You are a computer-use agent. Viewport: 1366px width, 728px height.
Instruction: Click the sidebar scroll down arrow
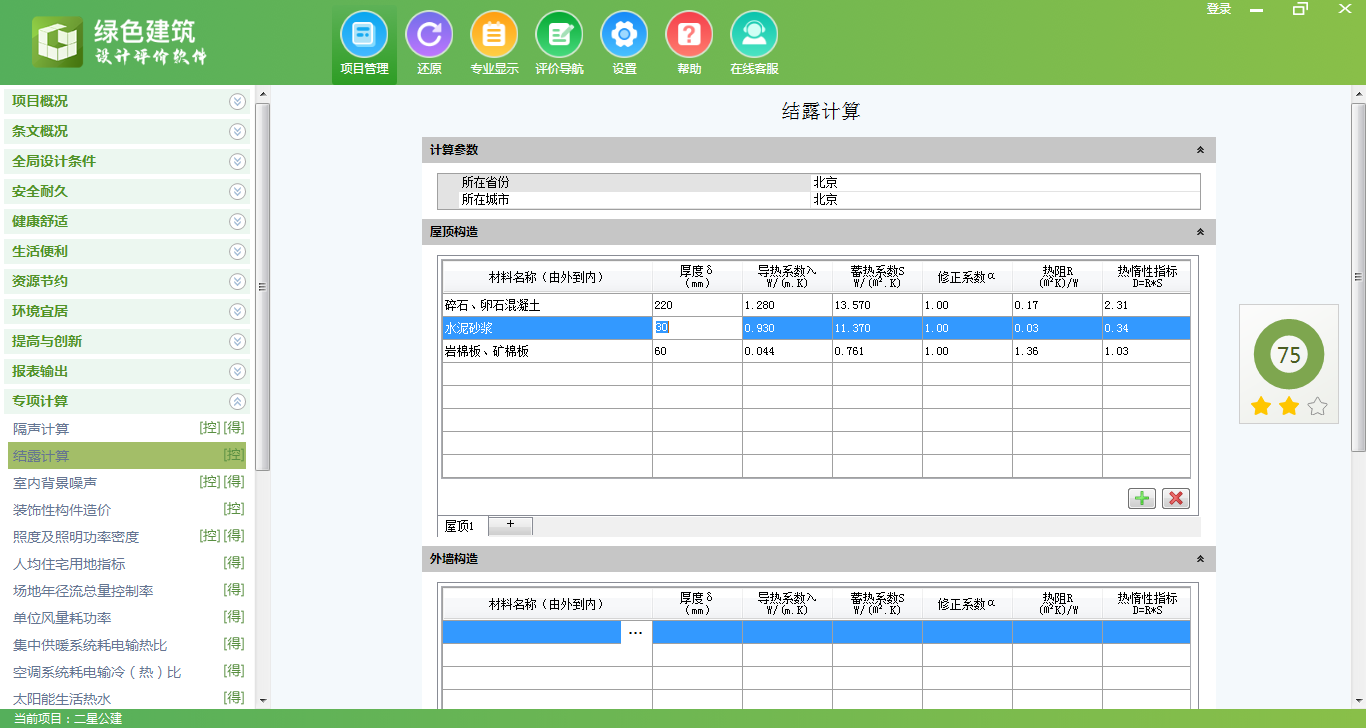262,701
